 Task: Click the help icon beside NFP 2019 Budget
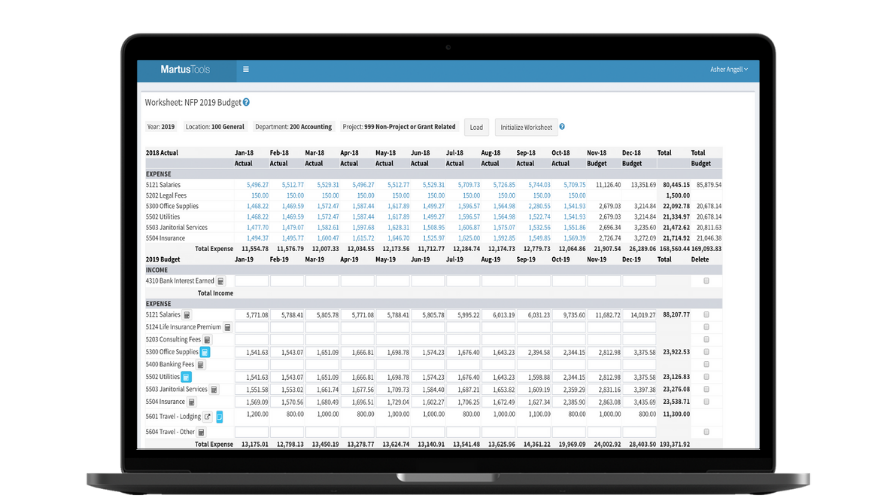[246, 102]
